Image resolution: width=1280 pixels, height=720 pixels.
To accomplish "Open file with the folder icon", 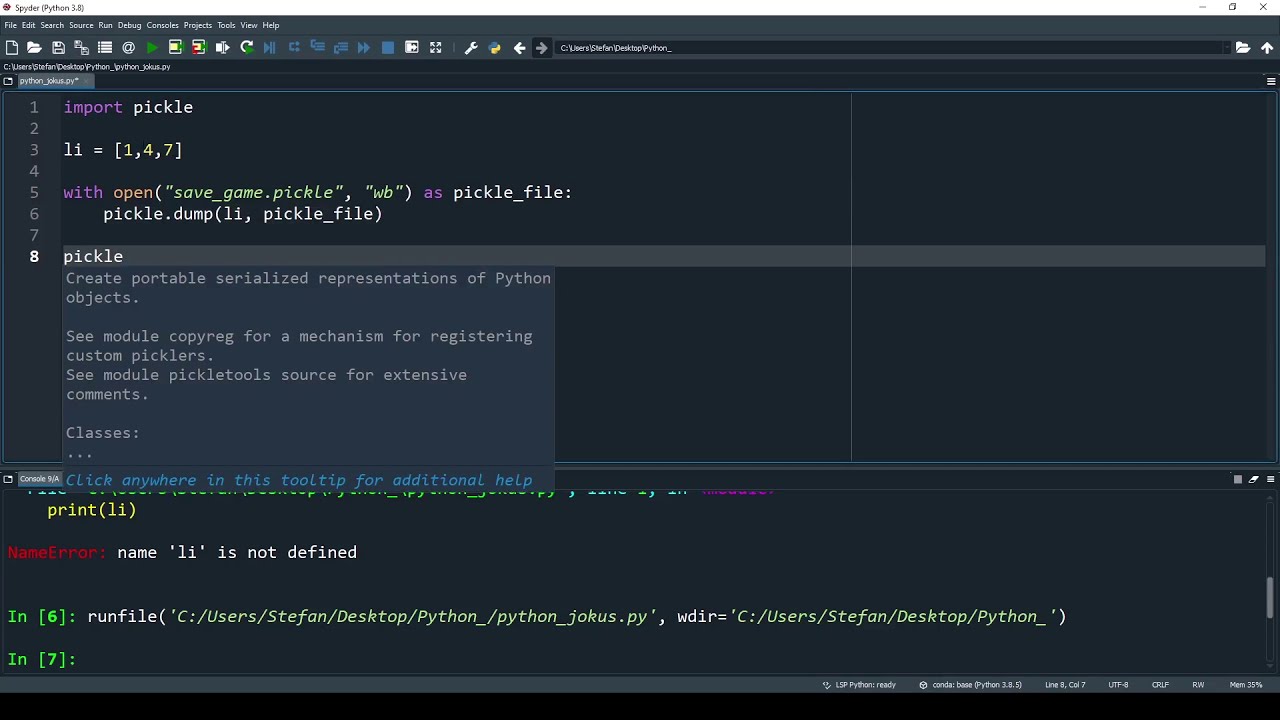I will tap(34, 47).
